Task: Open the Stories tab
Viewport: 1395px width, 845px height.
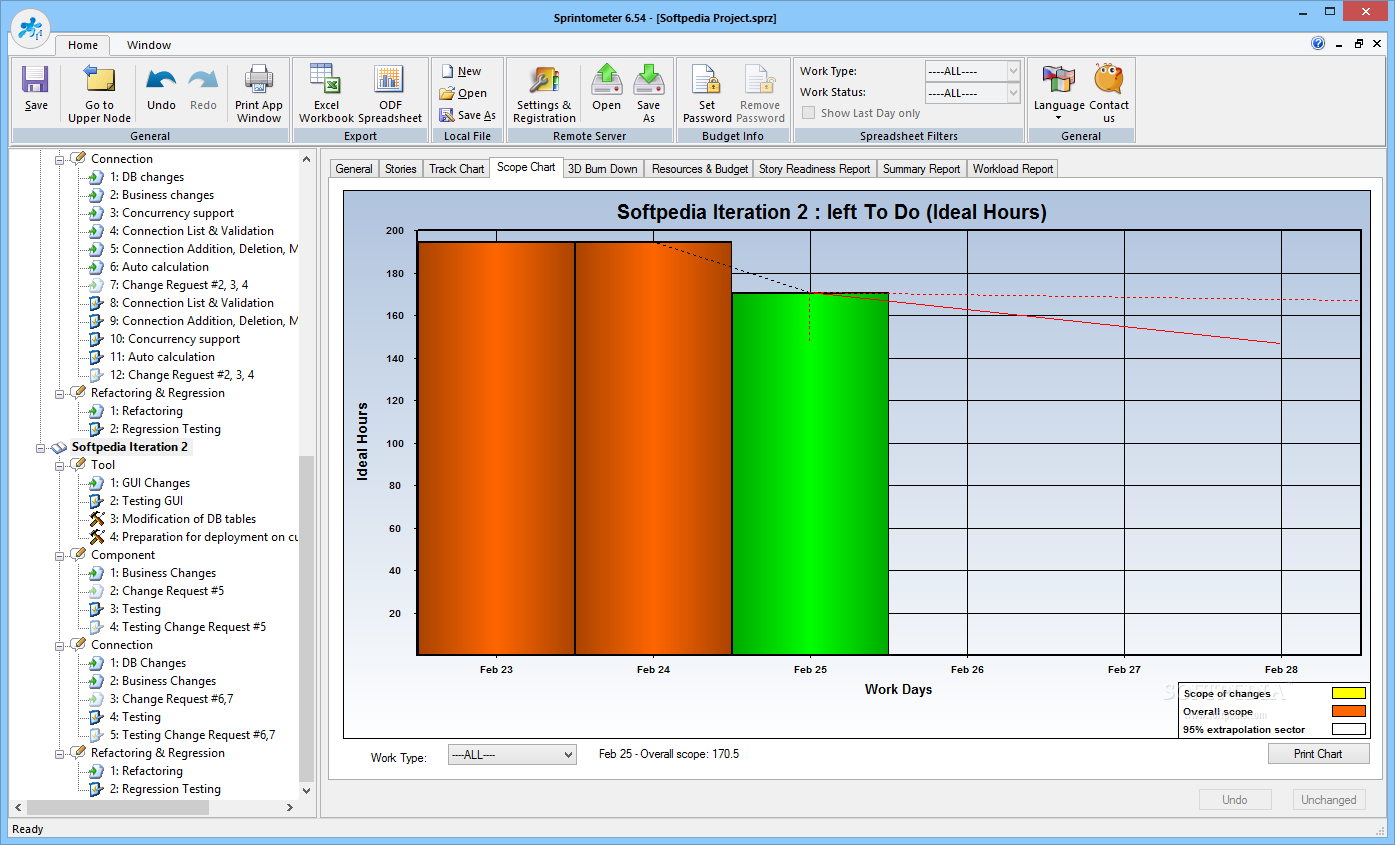Action: (401, 169)
